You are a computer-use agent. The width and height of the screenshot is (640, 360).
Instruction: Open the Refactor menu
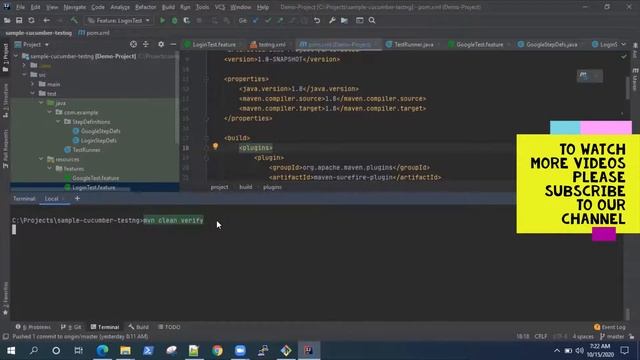click(146, 7)
